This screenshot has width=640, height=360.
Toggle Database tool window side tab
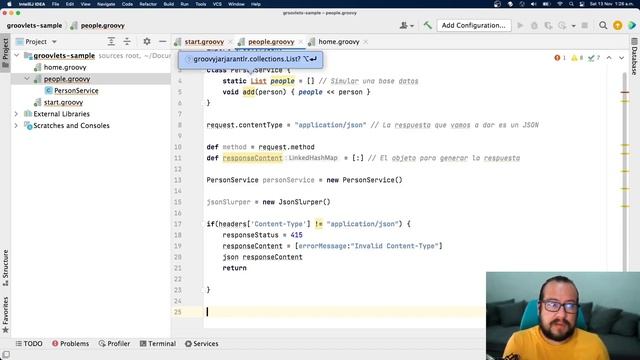[634, 56]
